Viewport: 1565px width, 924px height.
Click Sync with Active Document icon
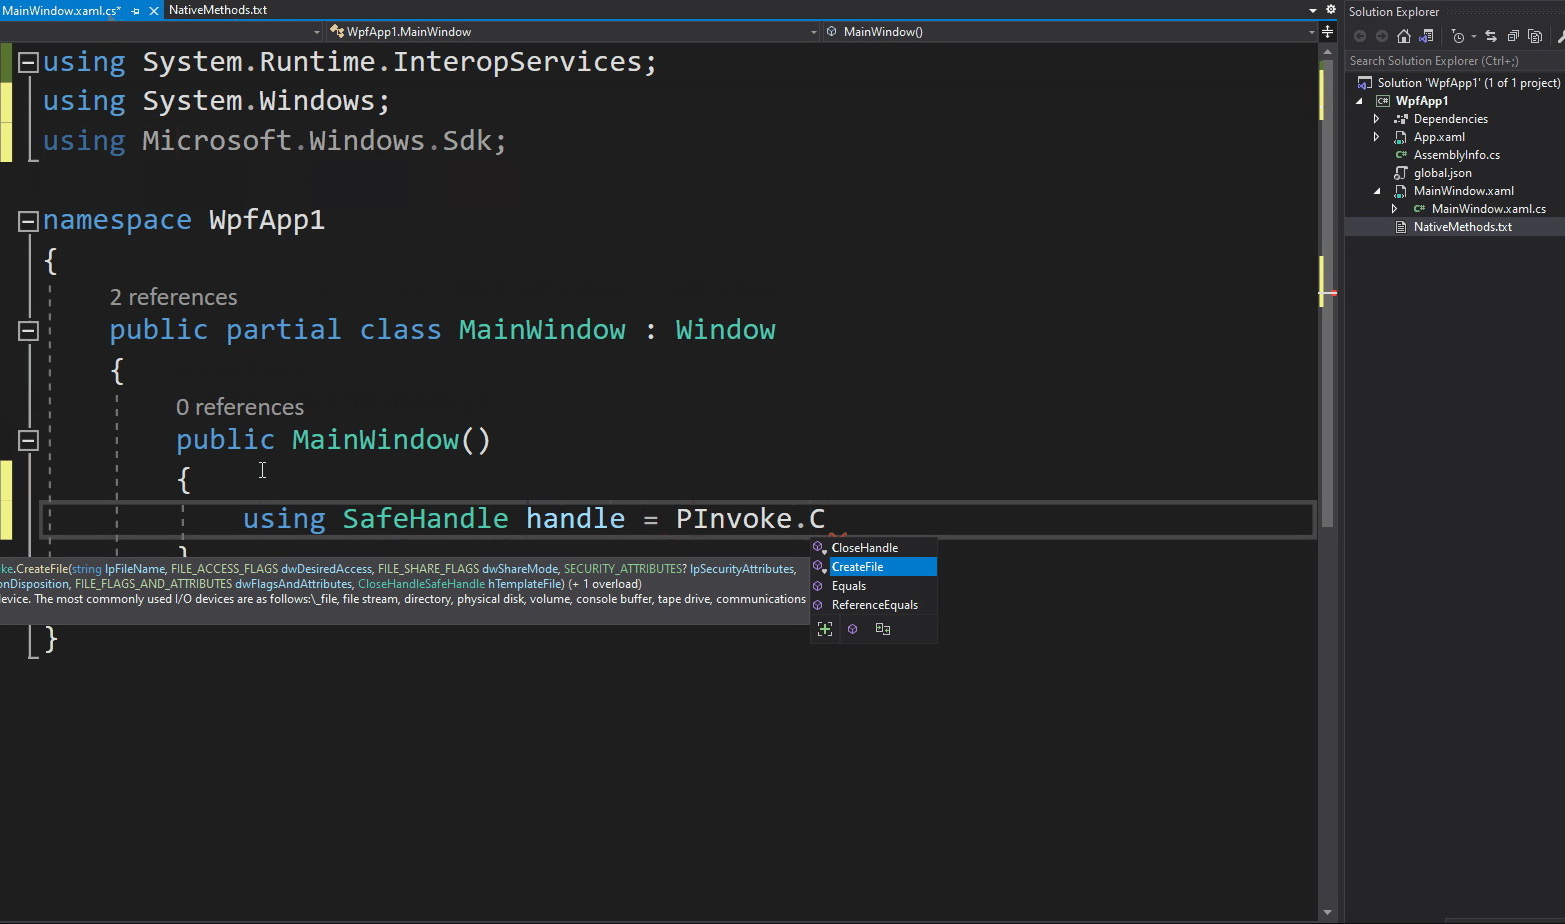pyautogui.click(x=1491, y=36)
